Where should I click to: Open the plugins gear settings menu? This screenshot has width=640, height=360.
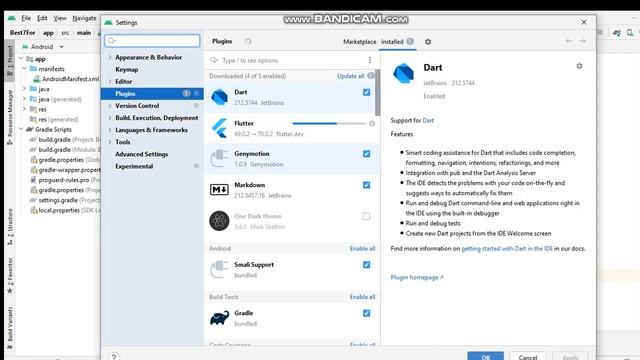[x=428, y=42]
